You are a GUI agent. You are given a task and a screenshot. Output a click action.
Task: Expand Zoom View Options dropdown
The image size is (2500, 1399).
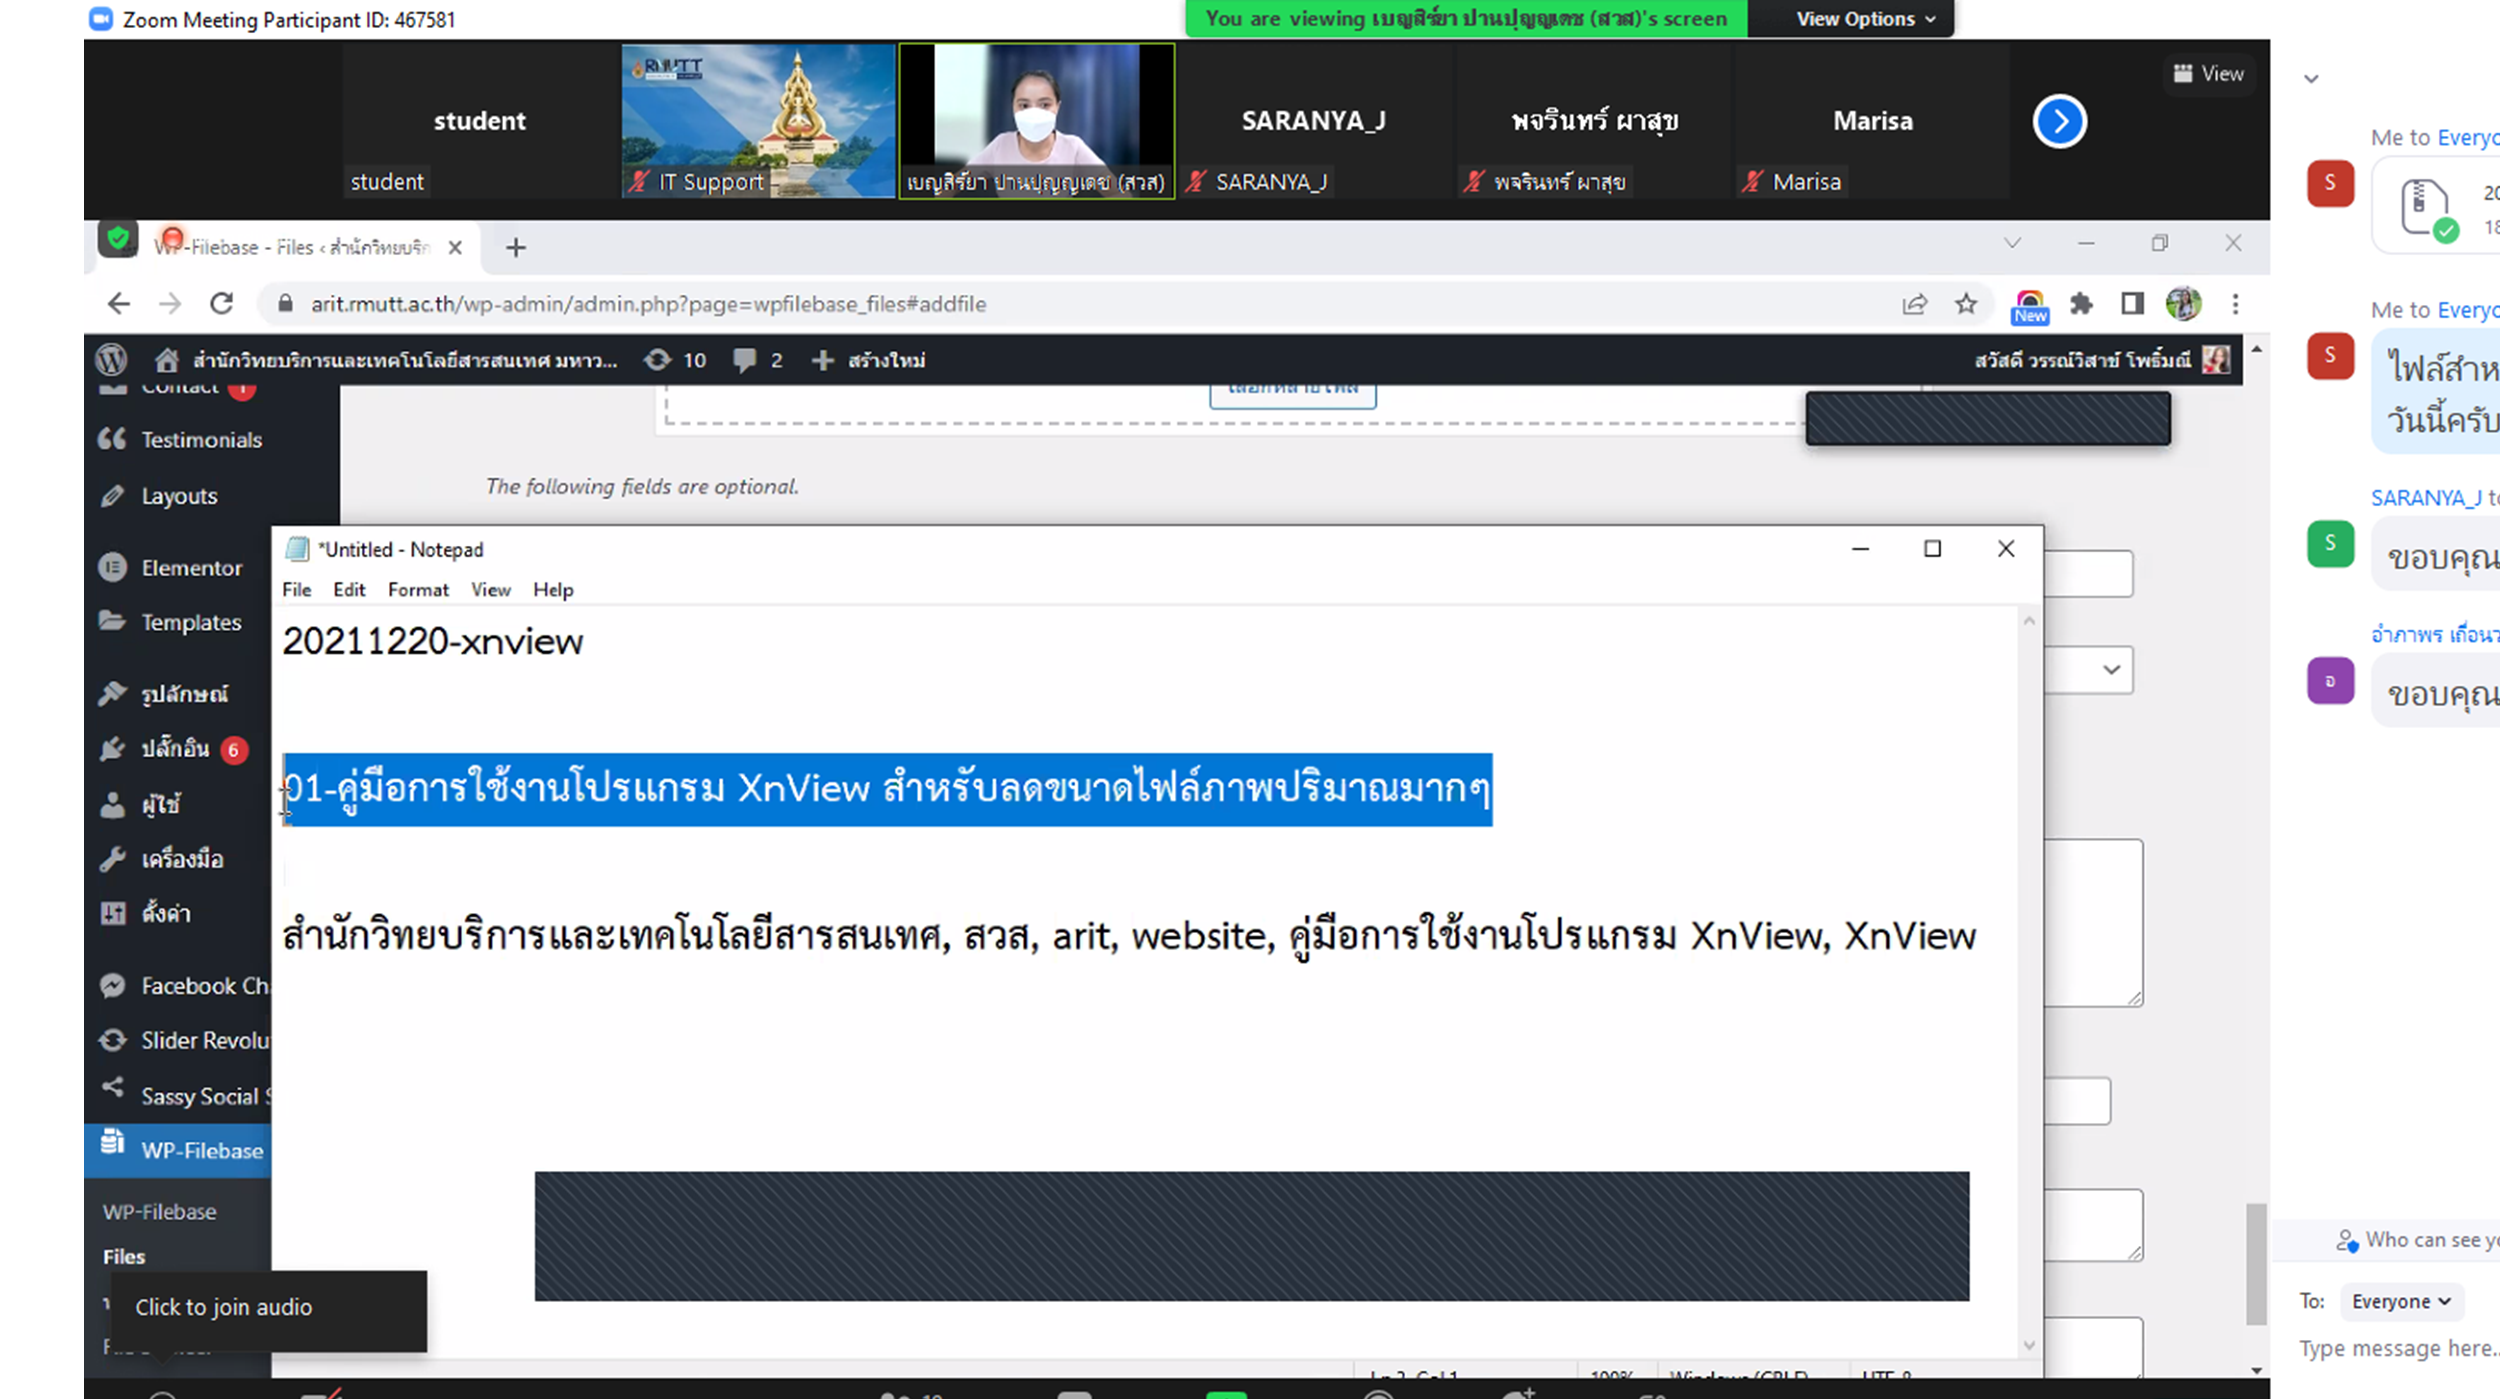point(1866,19)
